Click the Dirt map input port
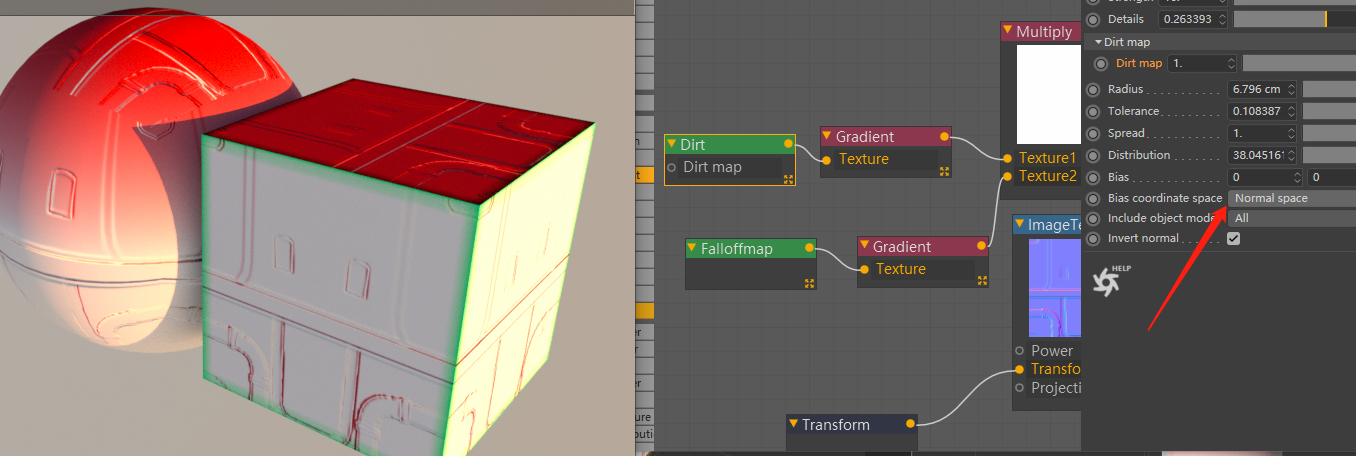This screenshot has height=456, width=1356. [x=672, y=167]
